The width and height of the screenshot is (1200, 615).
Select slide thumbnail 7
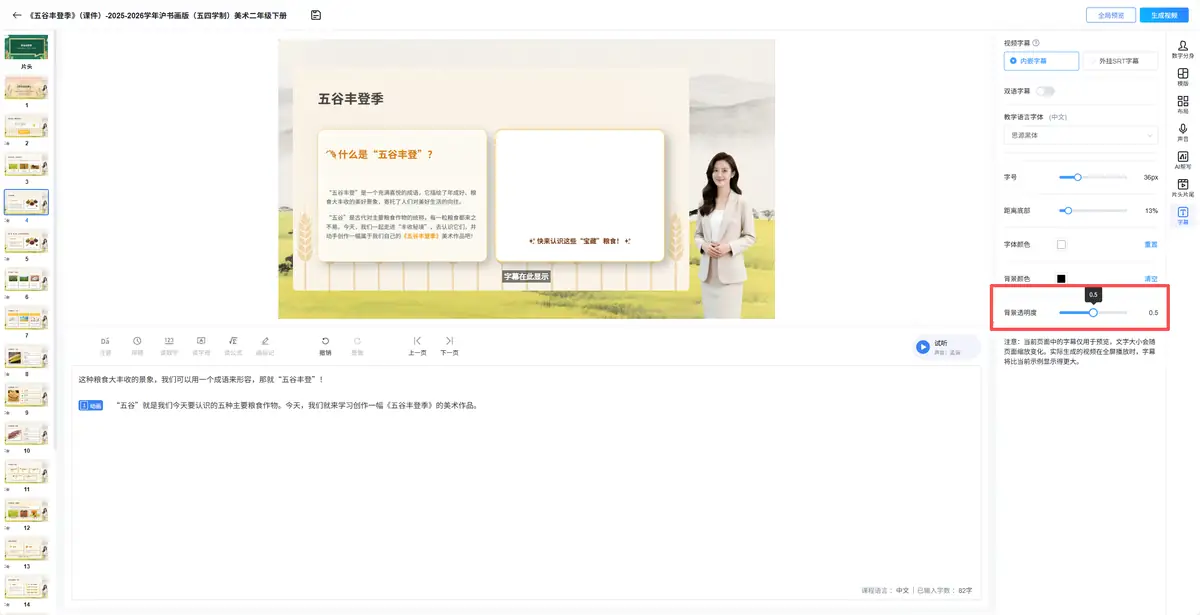tap(26, 318)
